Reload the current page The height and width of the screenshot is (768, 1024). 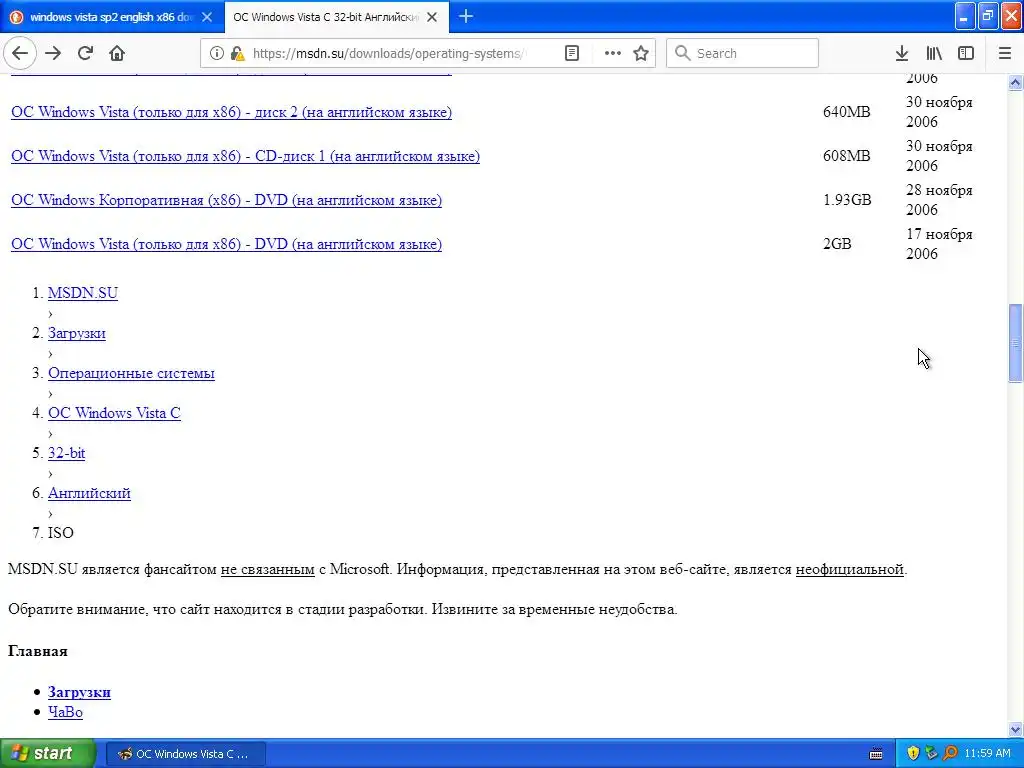85,53
